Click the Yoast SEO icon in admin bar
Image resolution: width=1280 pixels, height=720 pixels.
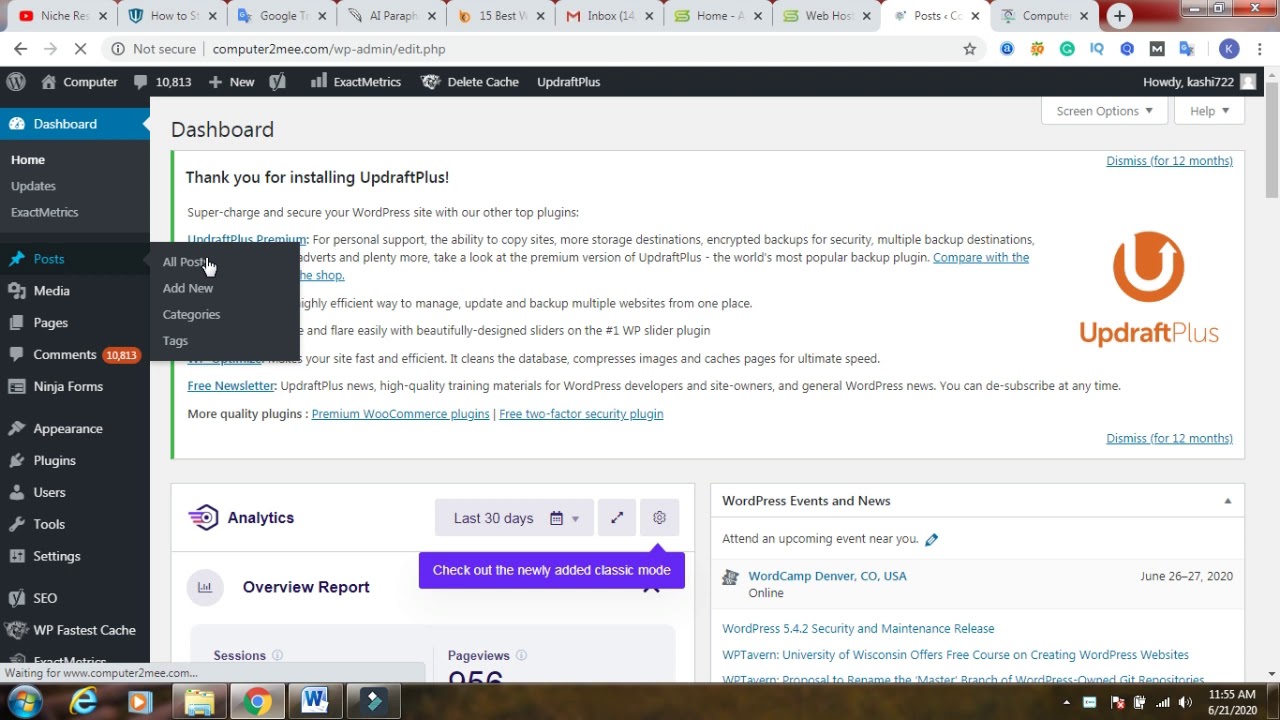click(x=277, y=82)
